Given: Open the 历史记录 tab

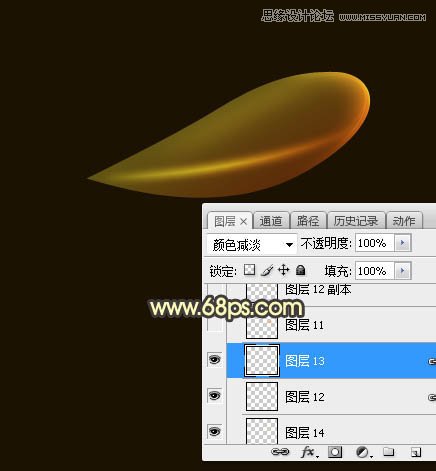Looking at the screenshot, I should coord(356,221).
